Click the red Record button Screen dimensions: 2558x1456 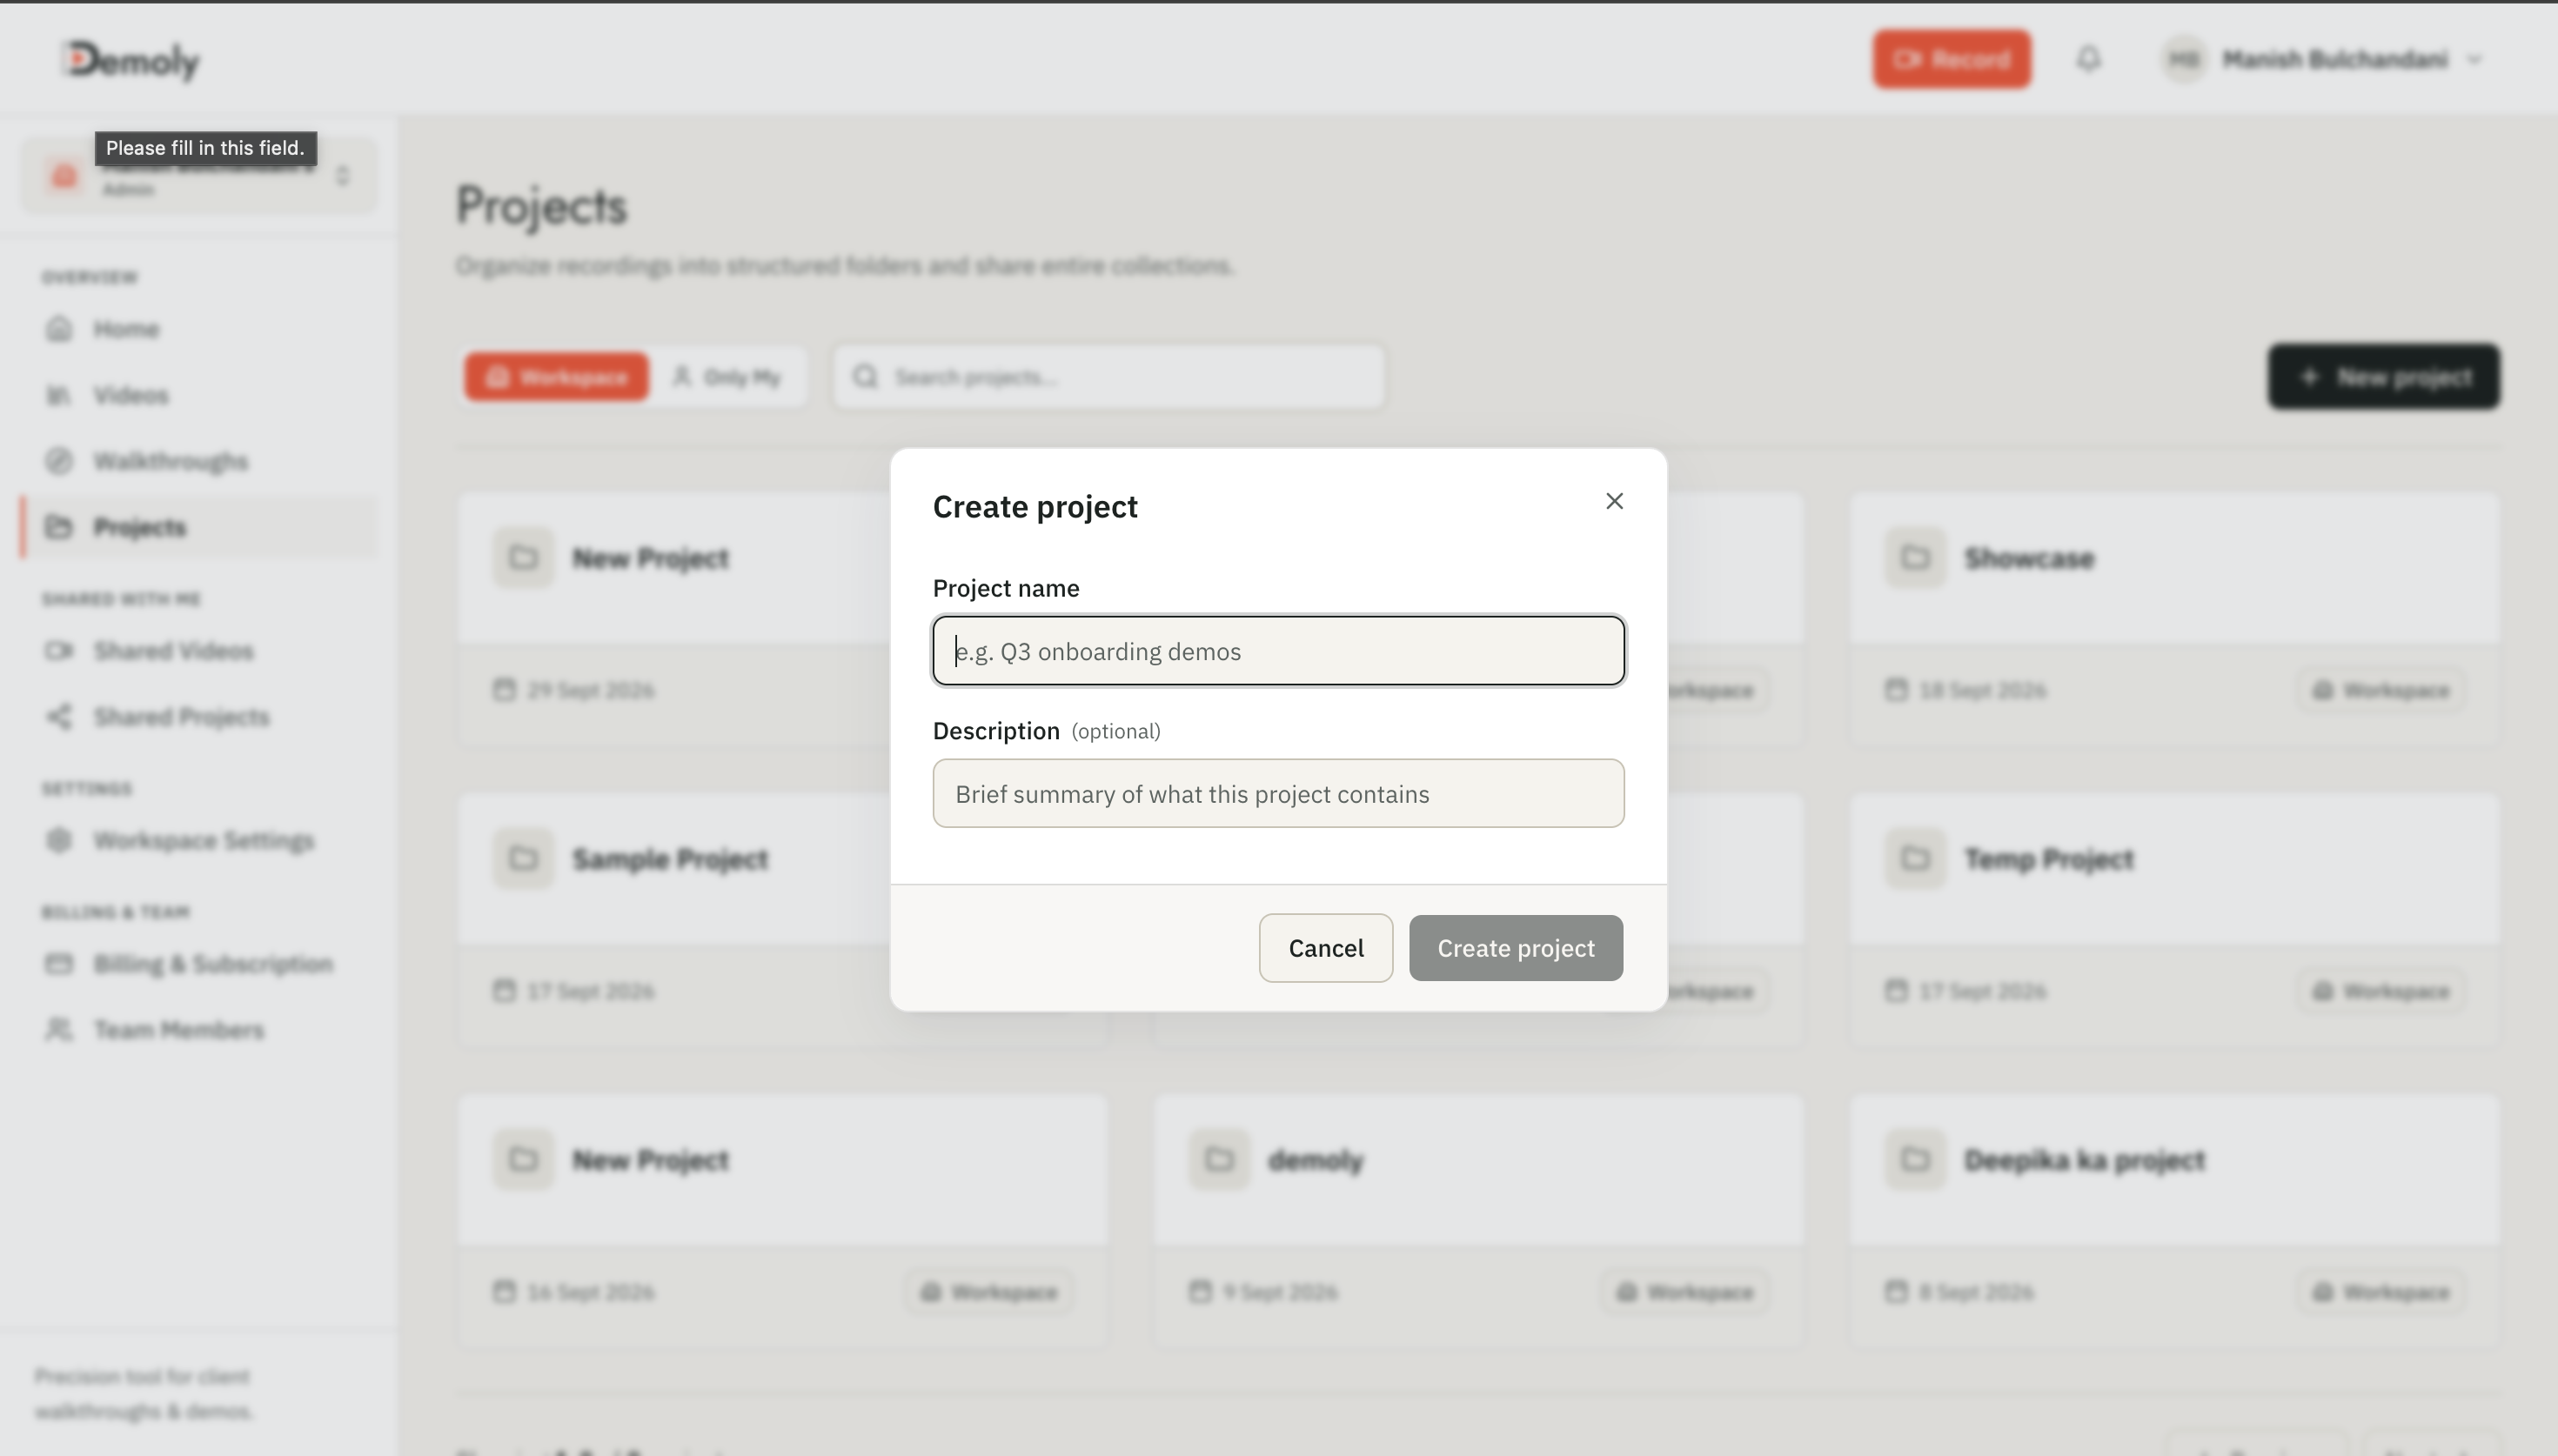point(1951,60)
